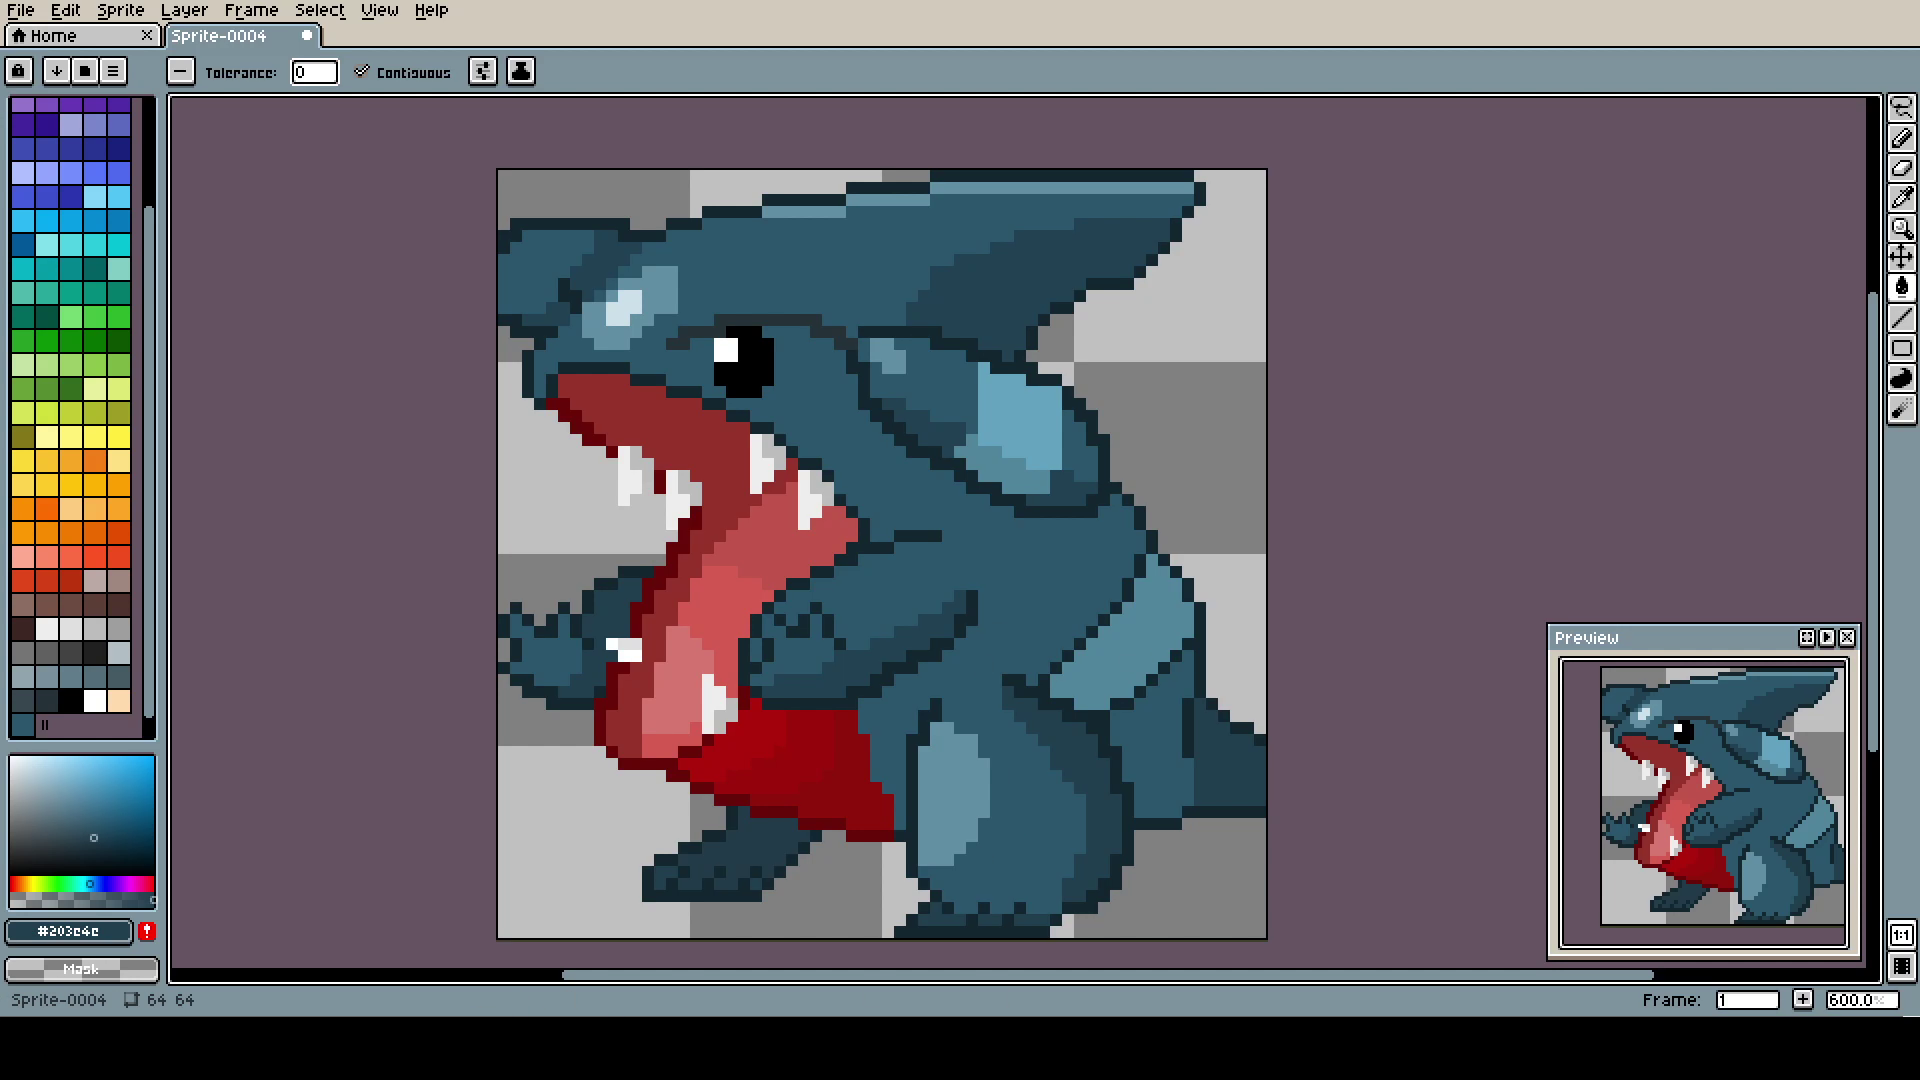The image size is (1920, 1080).
Task: Pick the white palette swatch
Action: pos(95,701)
